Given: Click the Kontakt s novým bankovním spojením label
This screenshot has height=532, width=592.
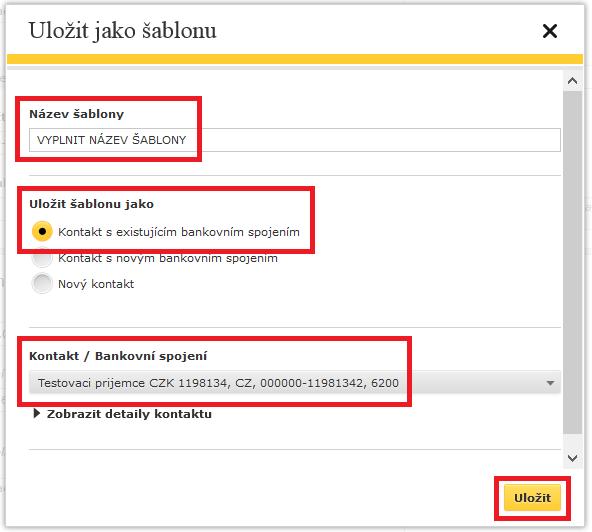Looking at the screenshot, I should pyautogui.click(x=168, y=258).
